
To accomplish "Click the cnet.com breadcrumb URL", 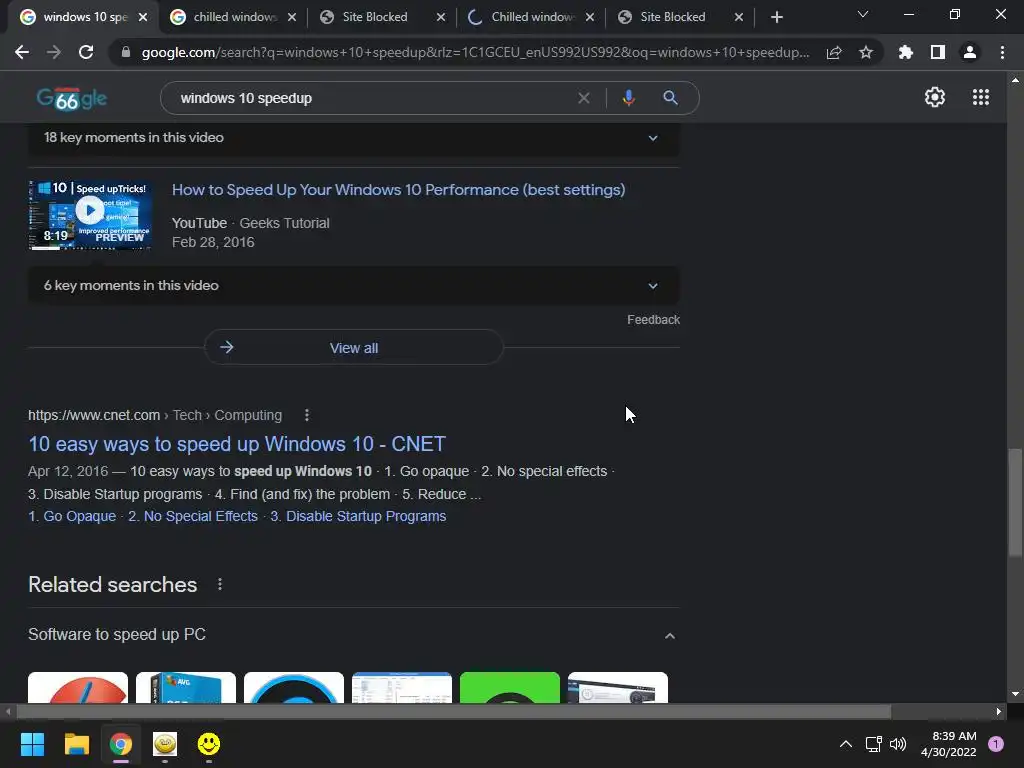I will (x=94, y=415).
